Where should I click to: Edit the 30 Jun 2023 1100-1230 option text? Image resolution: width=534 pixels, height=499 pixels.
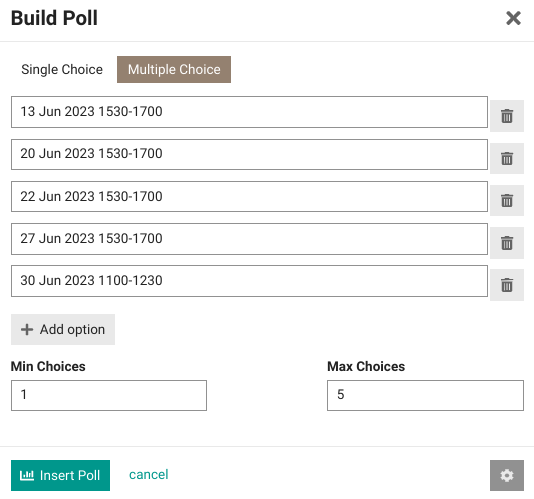pos(249,281)
